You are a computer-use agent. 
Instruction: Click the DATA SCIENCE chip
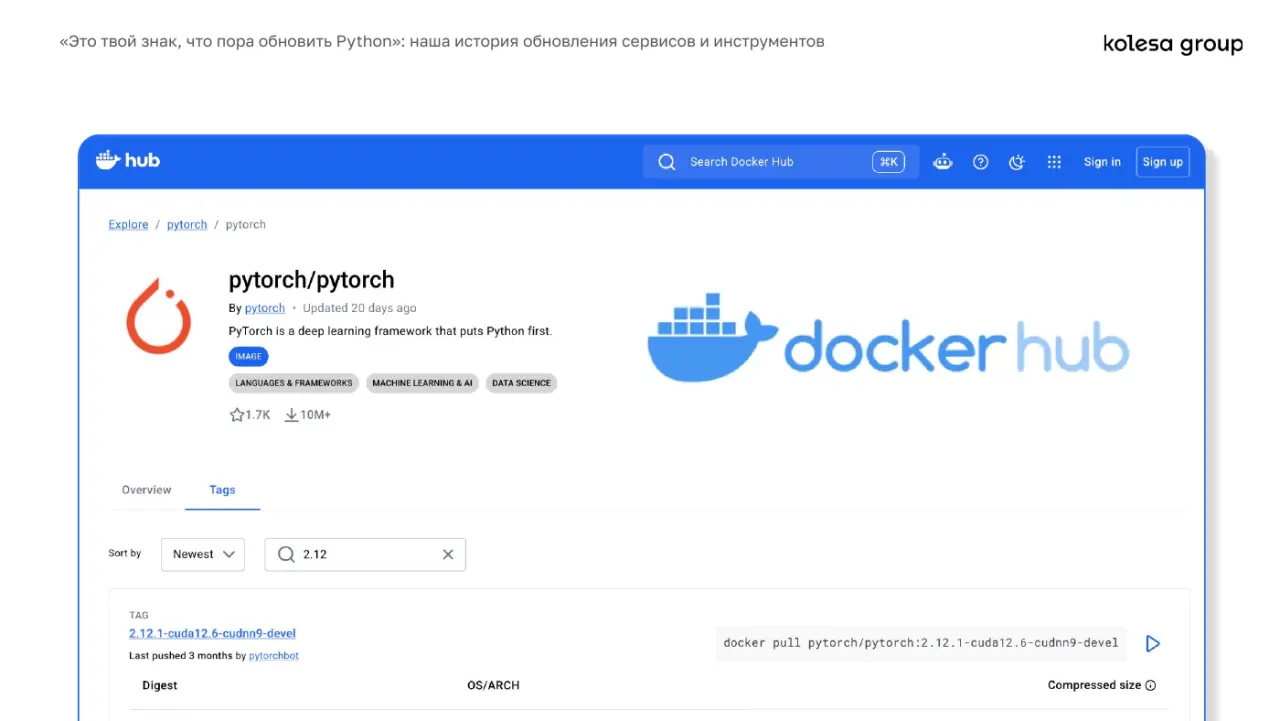pyautogui.click(x=521, y=383)
